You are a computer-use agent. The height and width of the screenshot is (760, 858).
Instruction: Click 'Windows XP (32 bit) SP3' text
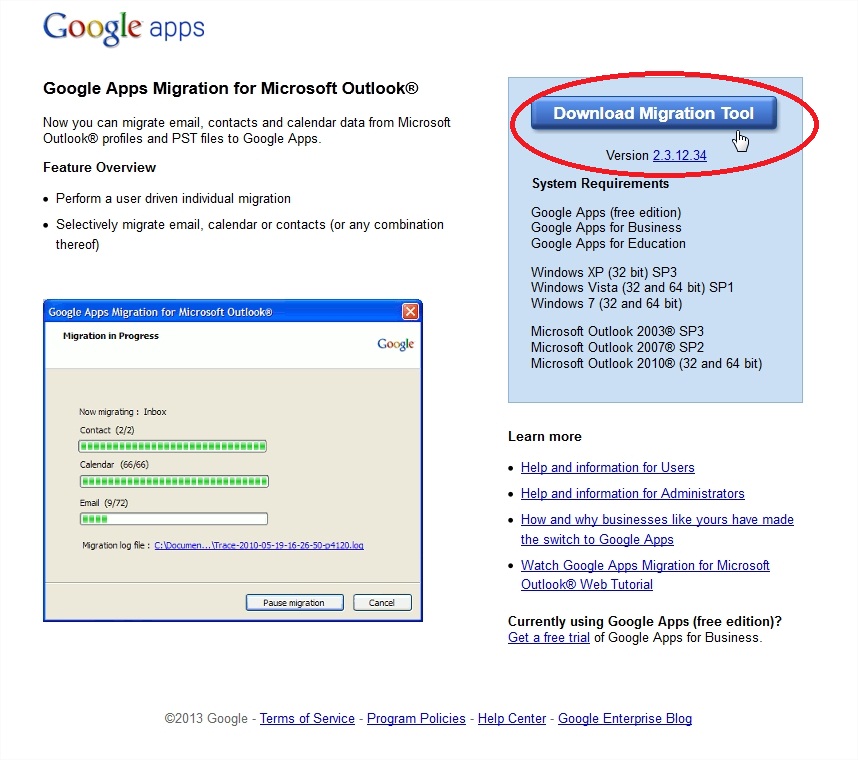click(604, 272)
